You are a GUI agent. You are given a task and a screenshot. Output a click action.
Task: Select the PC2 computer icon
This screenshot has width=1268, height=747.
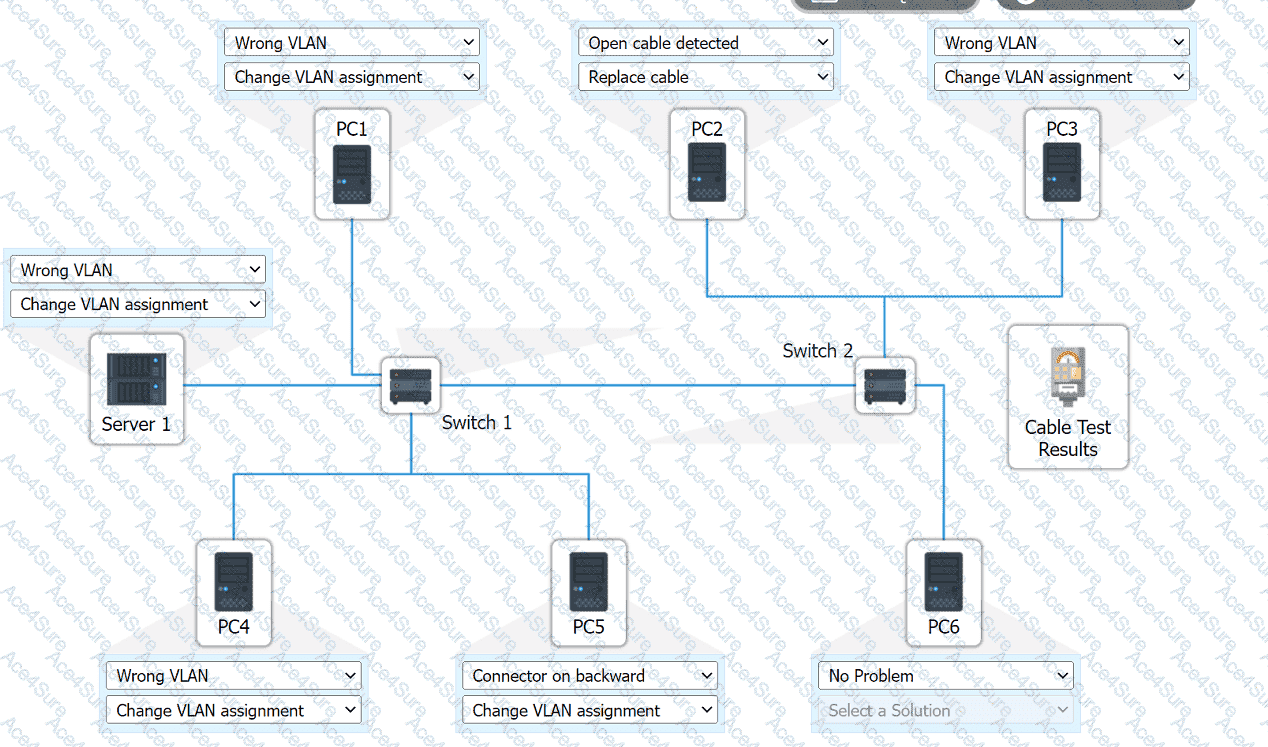click(707, 173)
